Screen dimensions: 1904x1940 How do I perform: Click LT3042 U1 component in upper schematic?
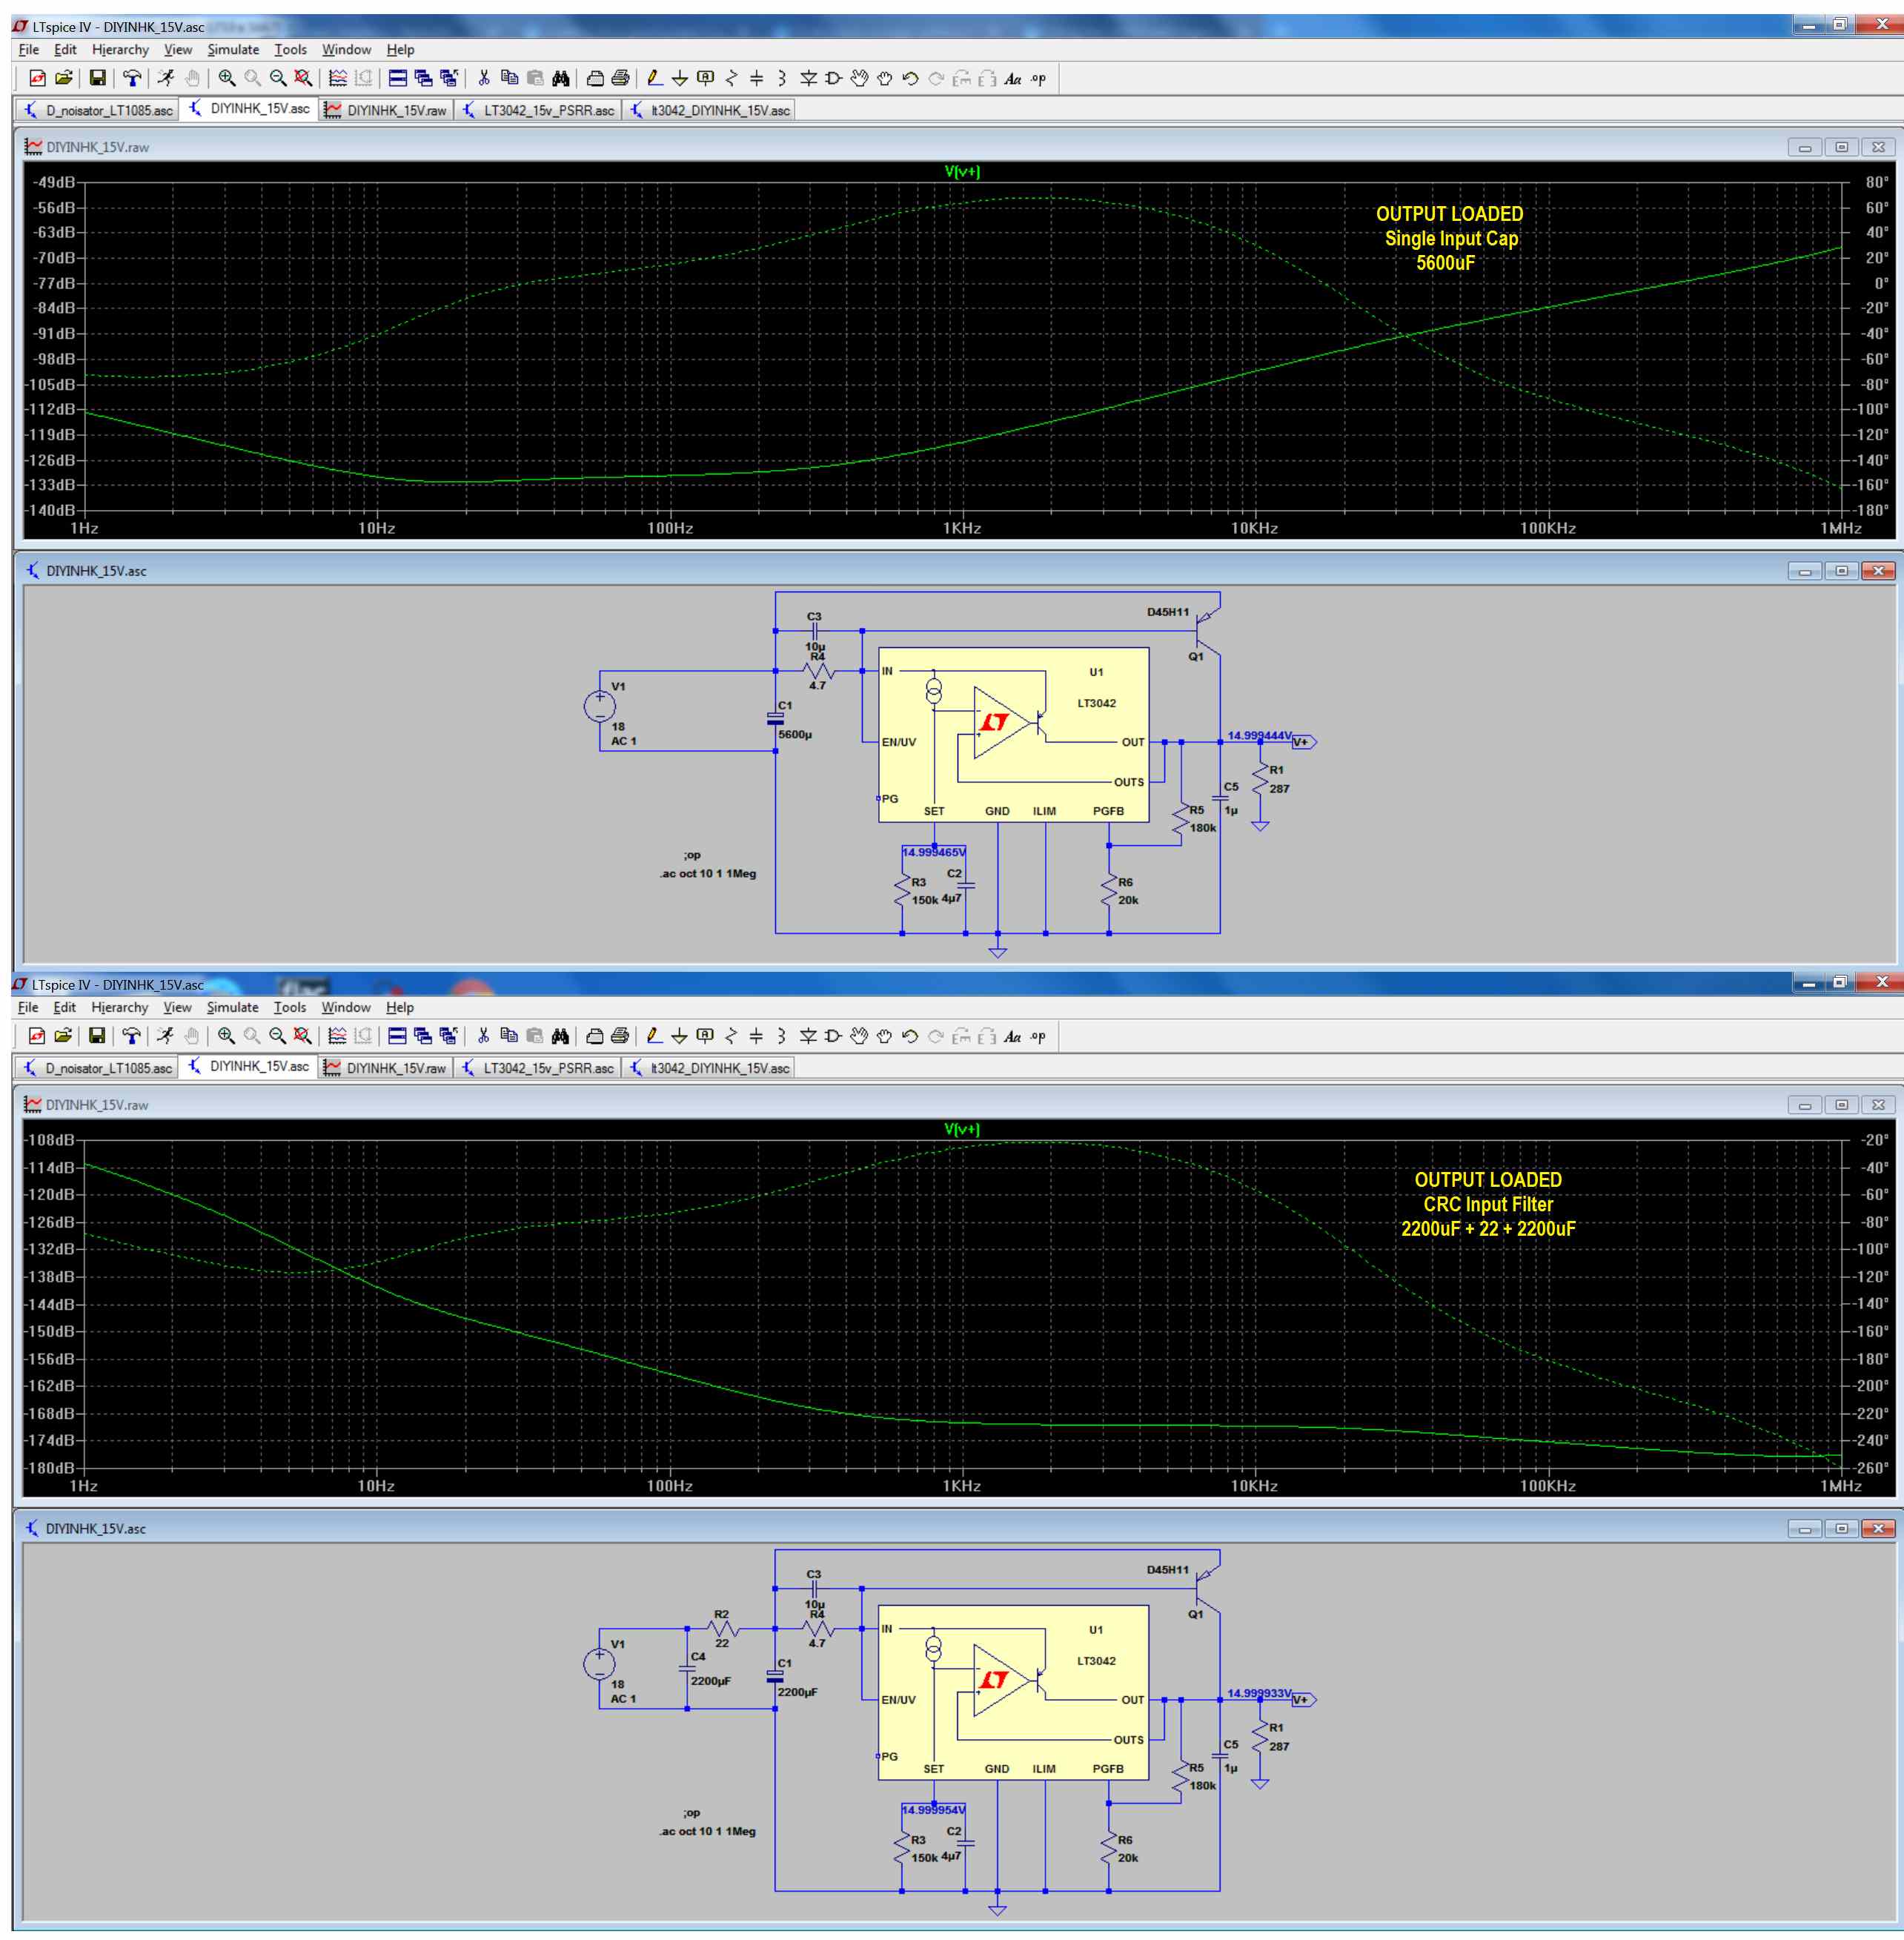[1013, 735]
